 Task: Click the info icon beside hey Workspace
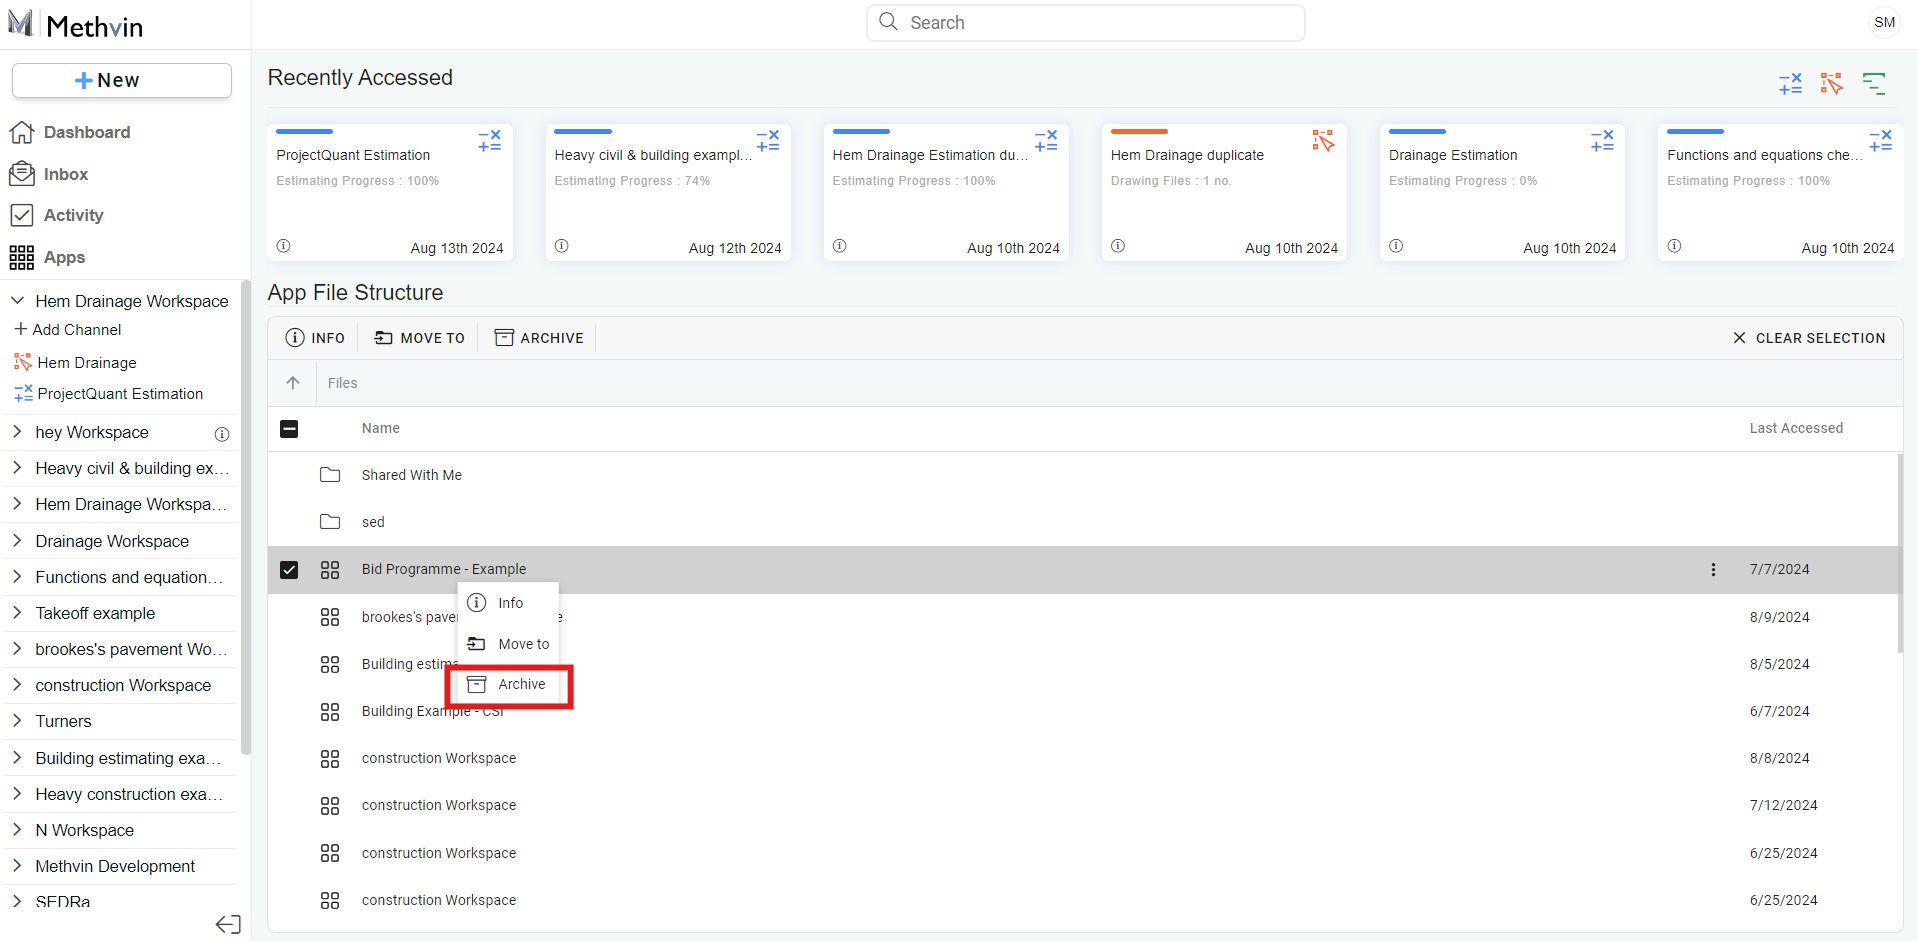pos(222,434)
